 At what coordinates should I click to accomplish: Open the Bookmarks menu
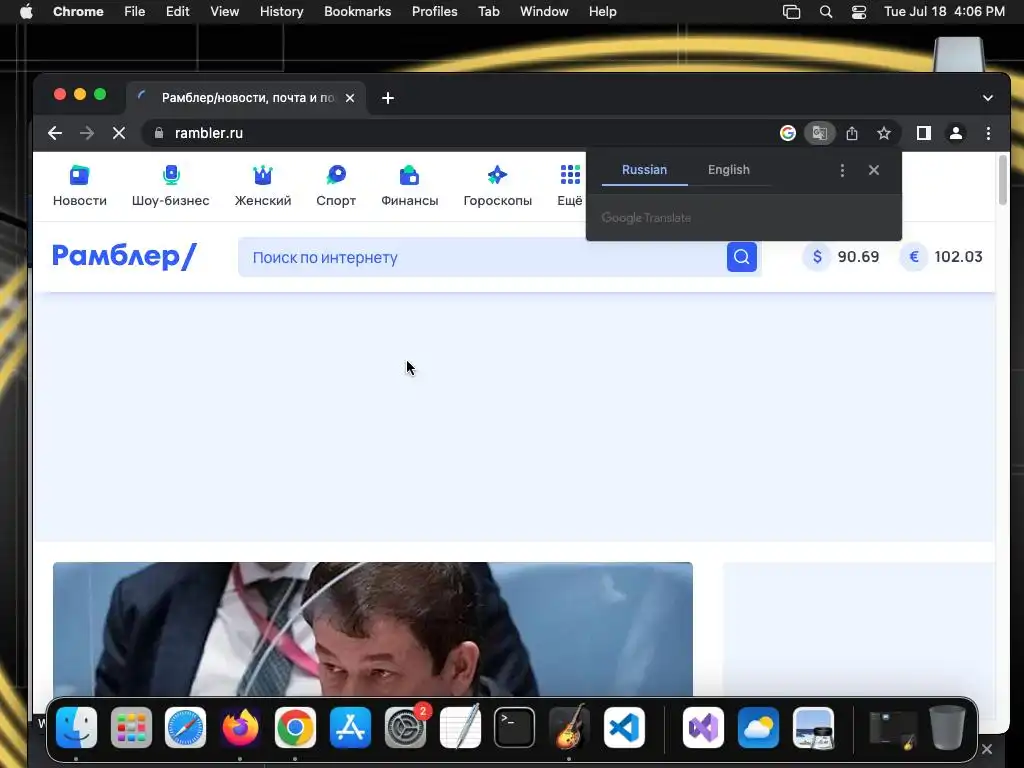click(x=358, y=12)
